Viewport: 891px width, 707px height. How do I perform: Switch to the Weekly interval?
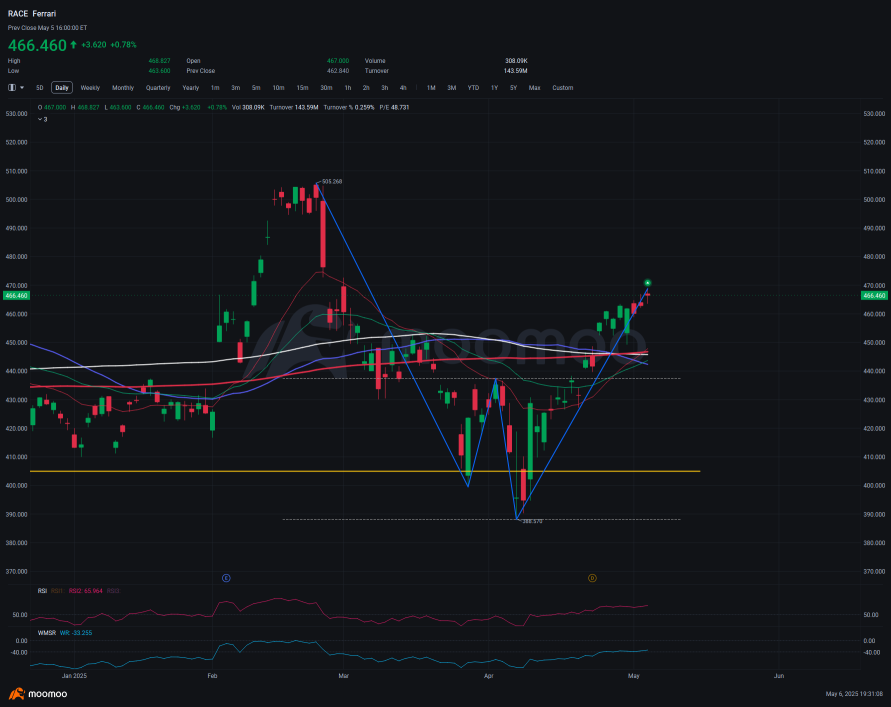tap(90, 88)
